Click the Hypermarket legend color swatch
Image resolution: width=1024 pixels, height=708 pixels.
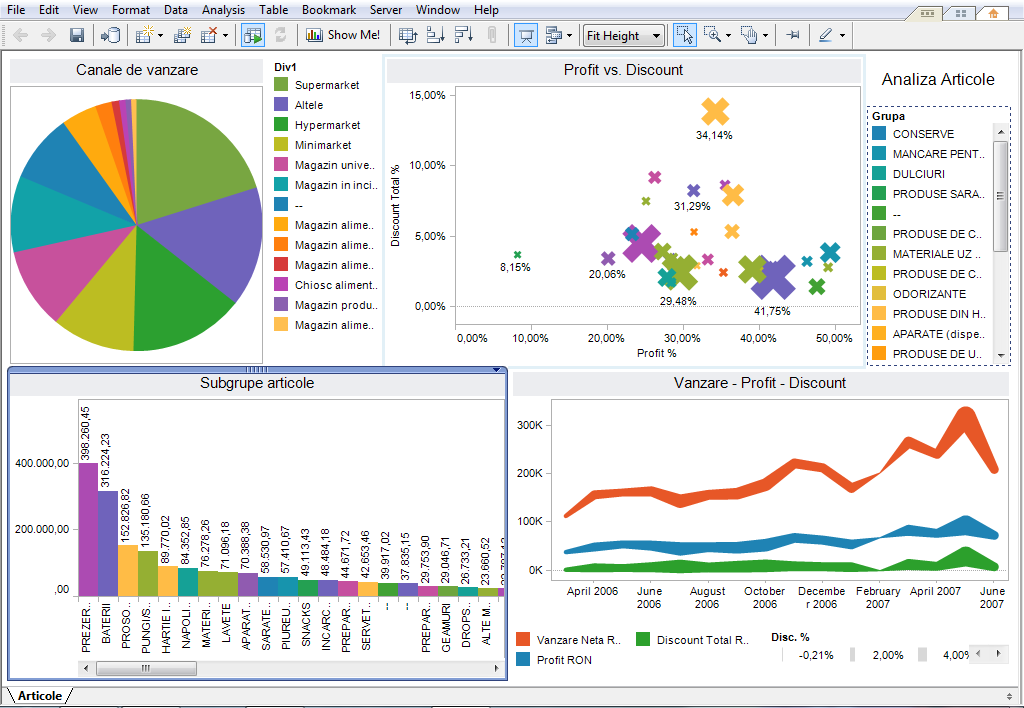[281, 125]
